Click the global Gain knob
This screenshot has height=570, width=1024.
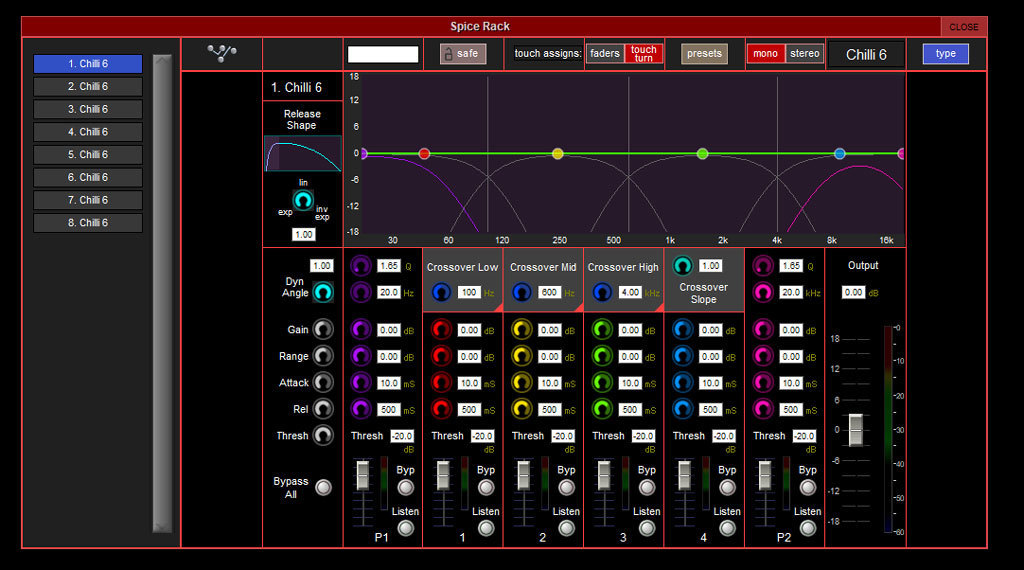(322, 329)
